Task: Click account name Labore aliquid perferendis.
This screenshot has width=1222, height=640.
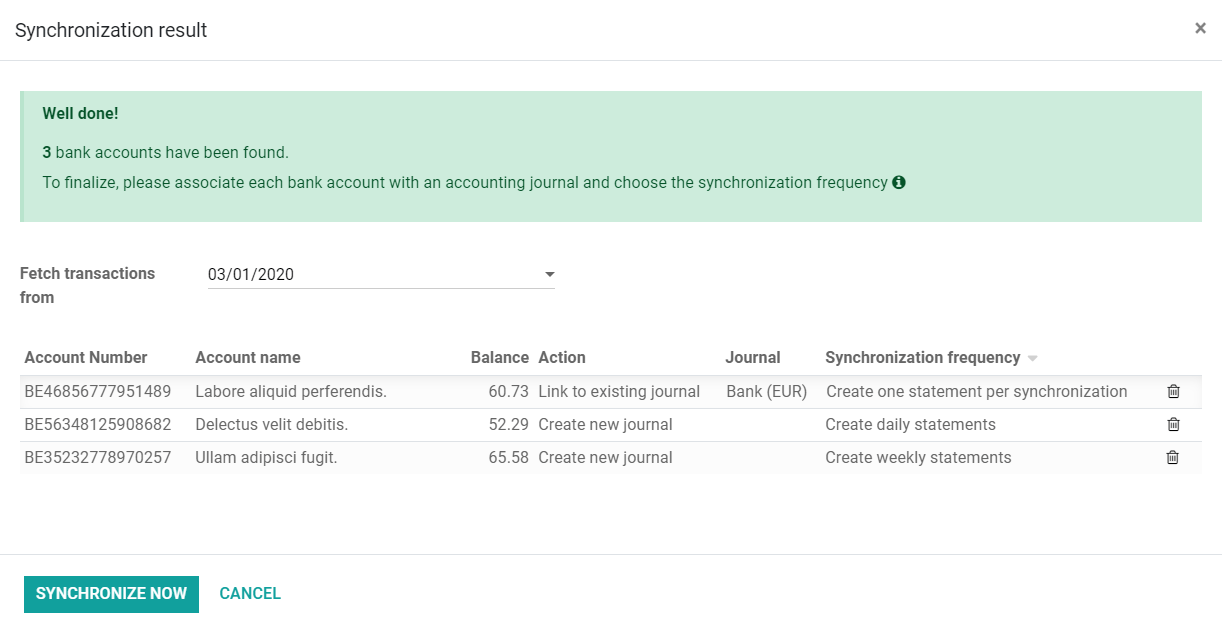Action: pyautogui.click(x=291, y=391)
